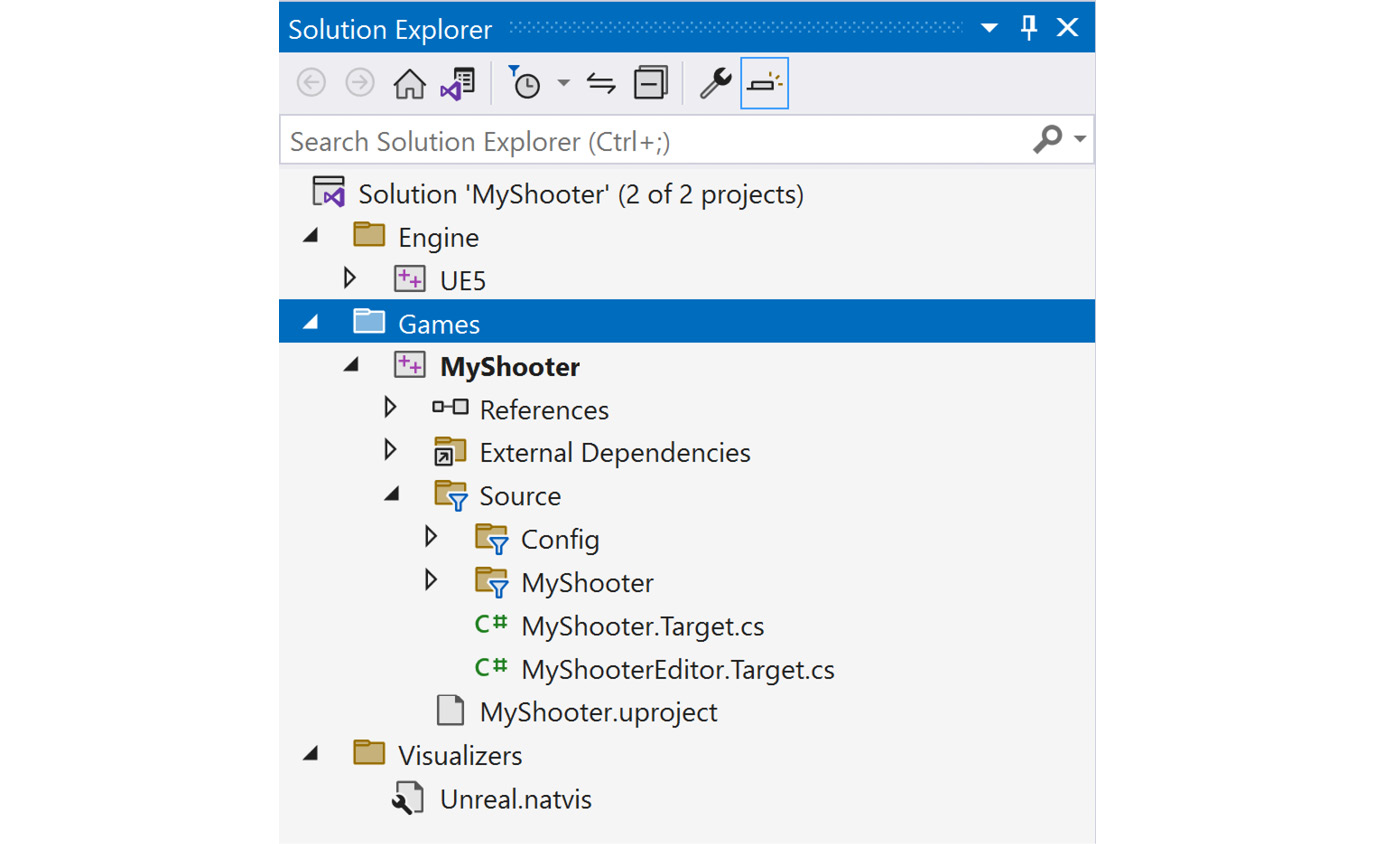Image resolution: width=1375 pixels, height=844 pixels.
Task: Click the Back navigation arrow in toolbar
Action: click(x=312, y=84)
